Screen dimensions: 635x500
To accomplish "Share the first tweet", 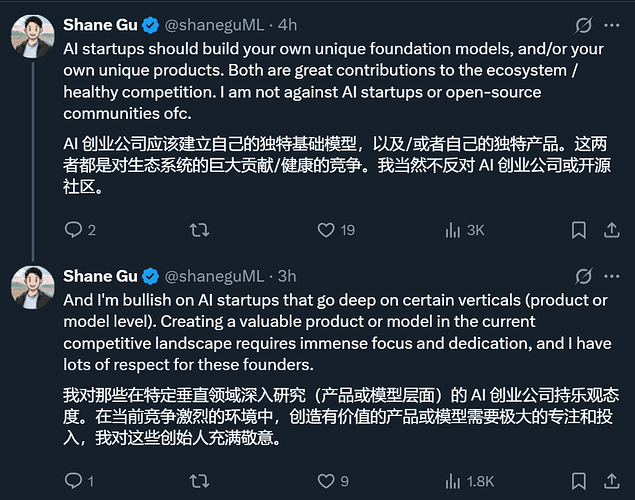I will [x=612, y=230].
